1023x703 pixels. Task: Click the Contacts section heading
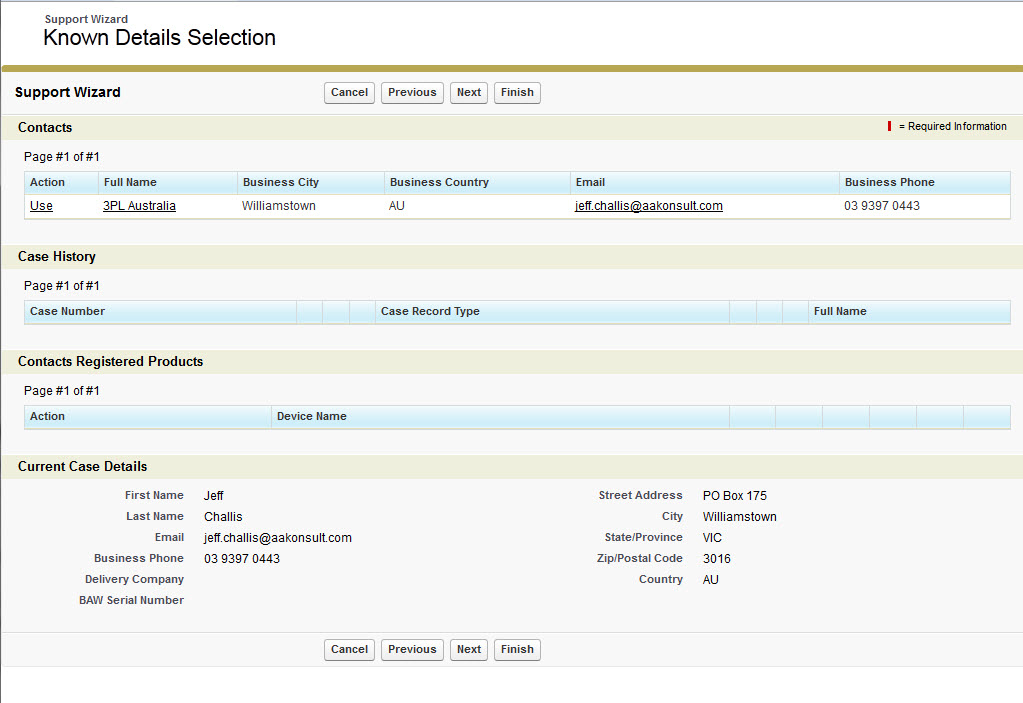45,128
